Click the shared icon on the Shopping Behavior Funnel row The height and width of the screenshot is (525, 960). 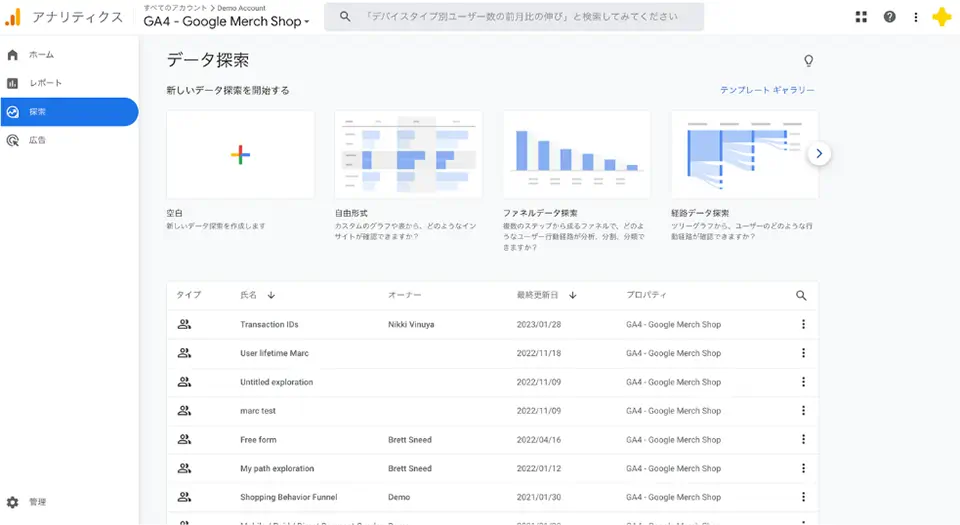[x=184, y=497]
